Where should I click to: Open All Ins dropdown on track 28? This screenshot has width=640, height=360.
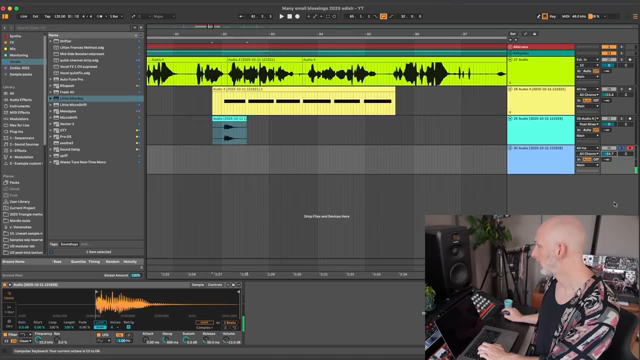click(x=587, y=89)
